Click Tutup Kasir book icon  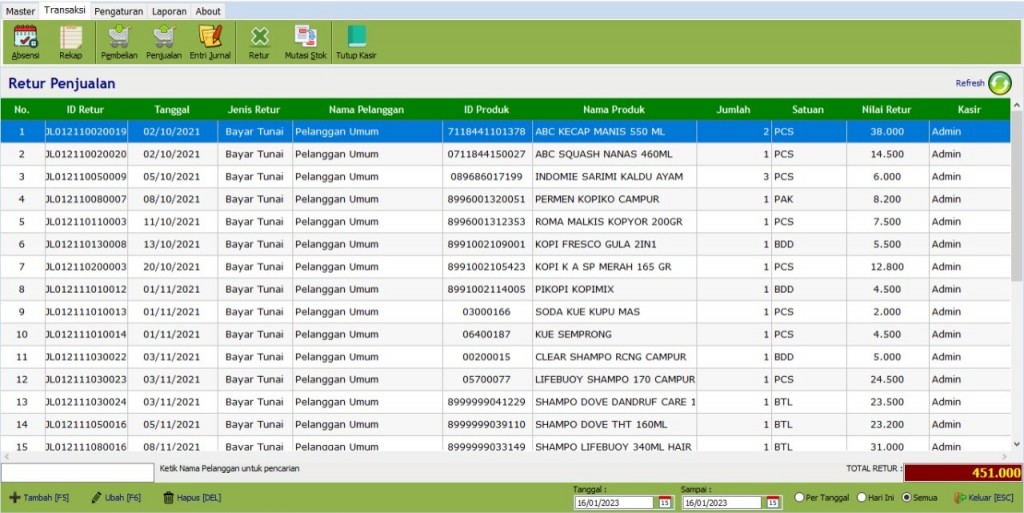pyautogui.click(x=356, y=42)
